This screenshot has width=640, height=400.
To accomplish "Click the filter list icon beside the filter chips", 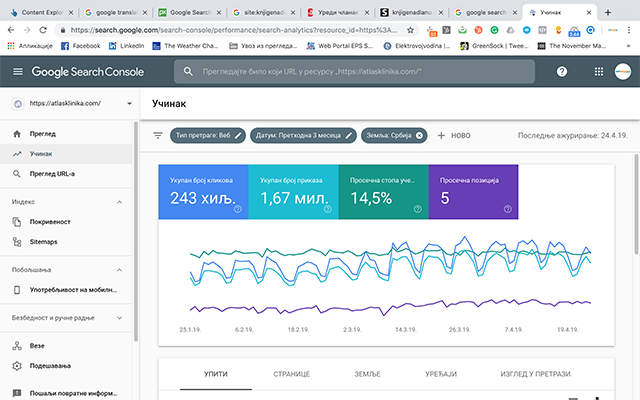I will (x=158, y=136).
